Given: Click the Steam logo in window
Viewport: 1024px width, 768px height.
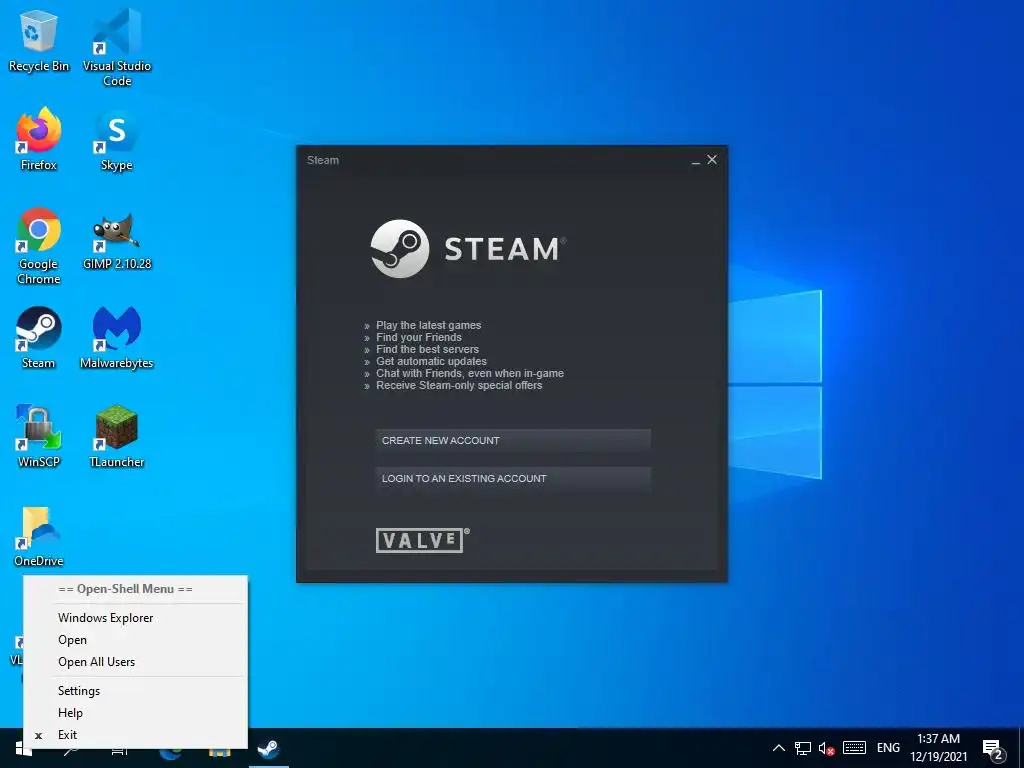Looking at the screenshot, I should 468,249.
